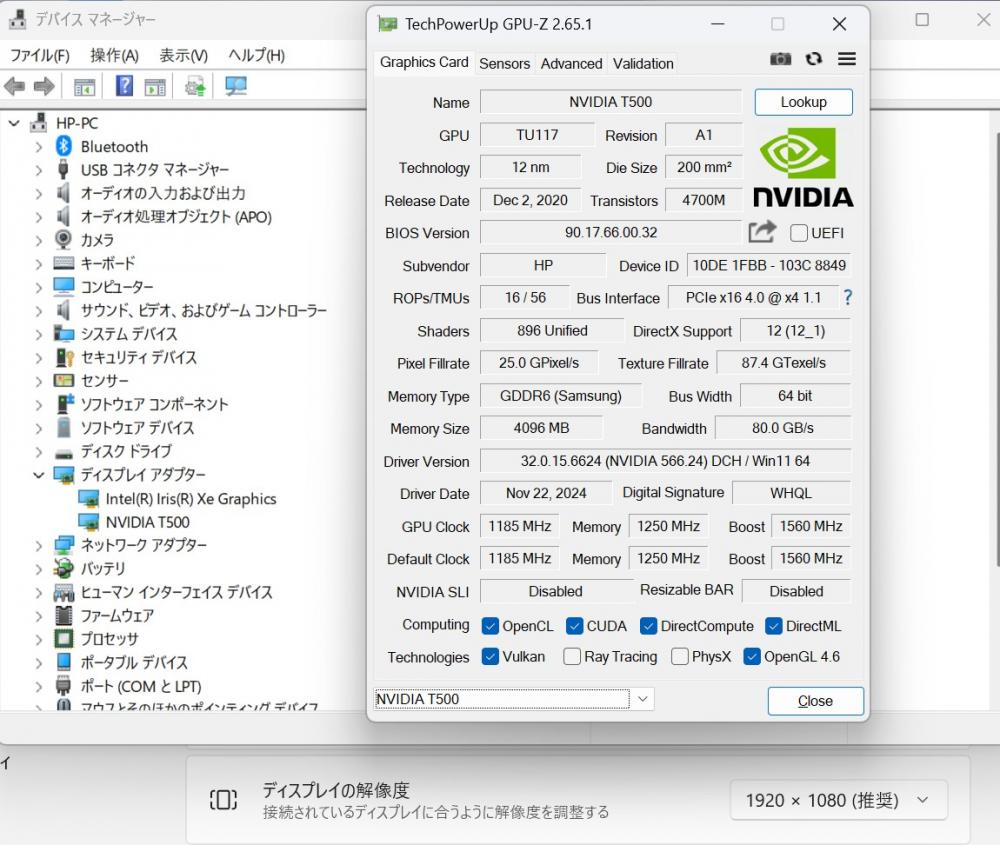Open the GPU-Z hamburger menu
1000x845 pixels.
click(x=847, y=59)
